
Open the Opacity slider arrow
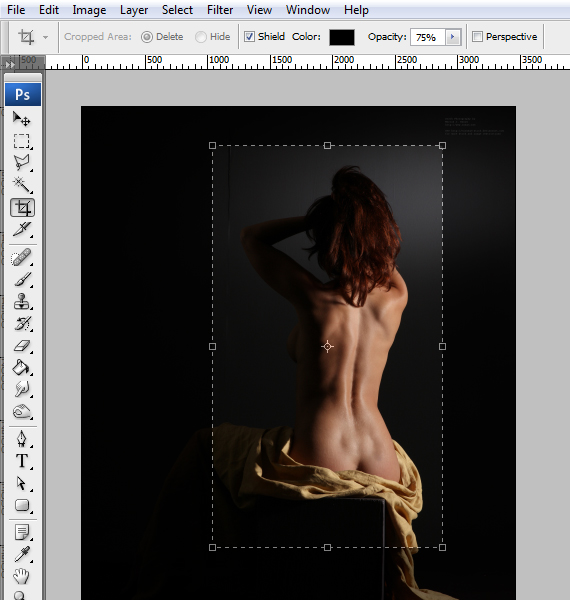tap(453, 37)
